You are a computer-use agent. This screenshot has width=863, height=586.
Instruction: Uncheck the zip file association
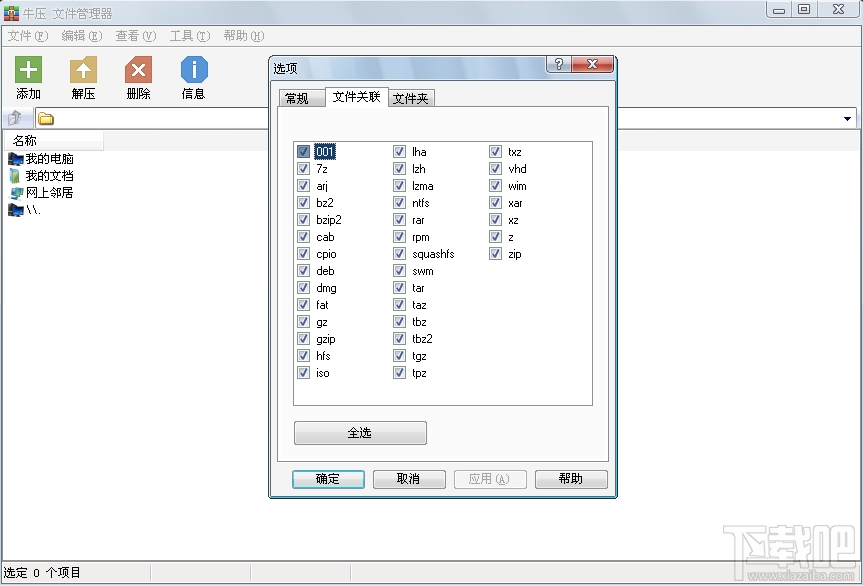coord(495,254)
